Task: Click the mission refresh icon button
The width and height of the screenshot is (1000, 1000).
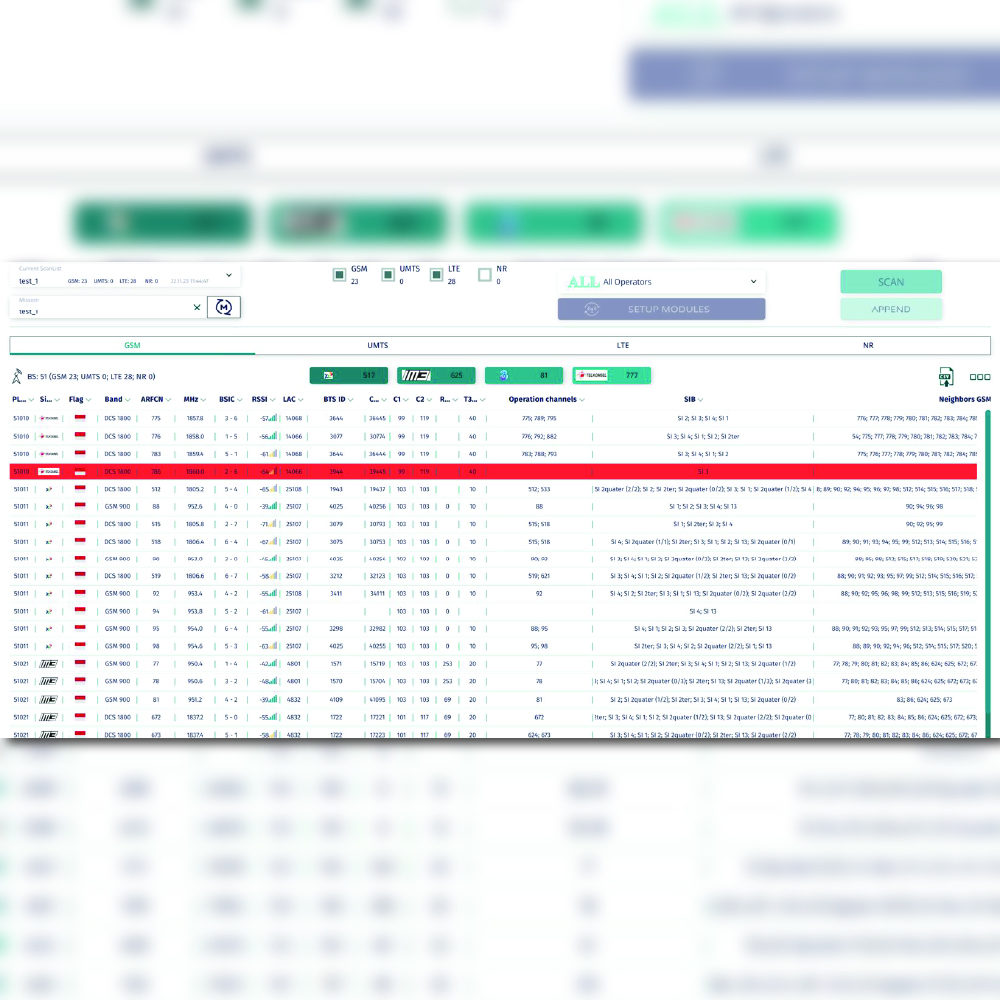Action: [224, 308]
